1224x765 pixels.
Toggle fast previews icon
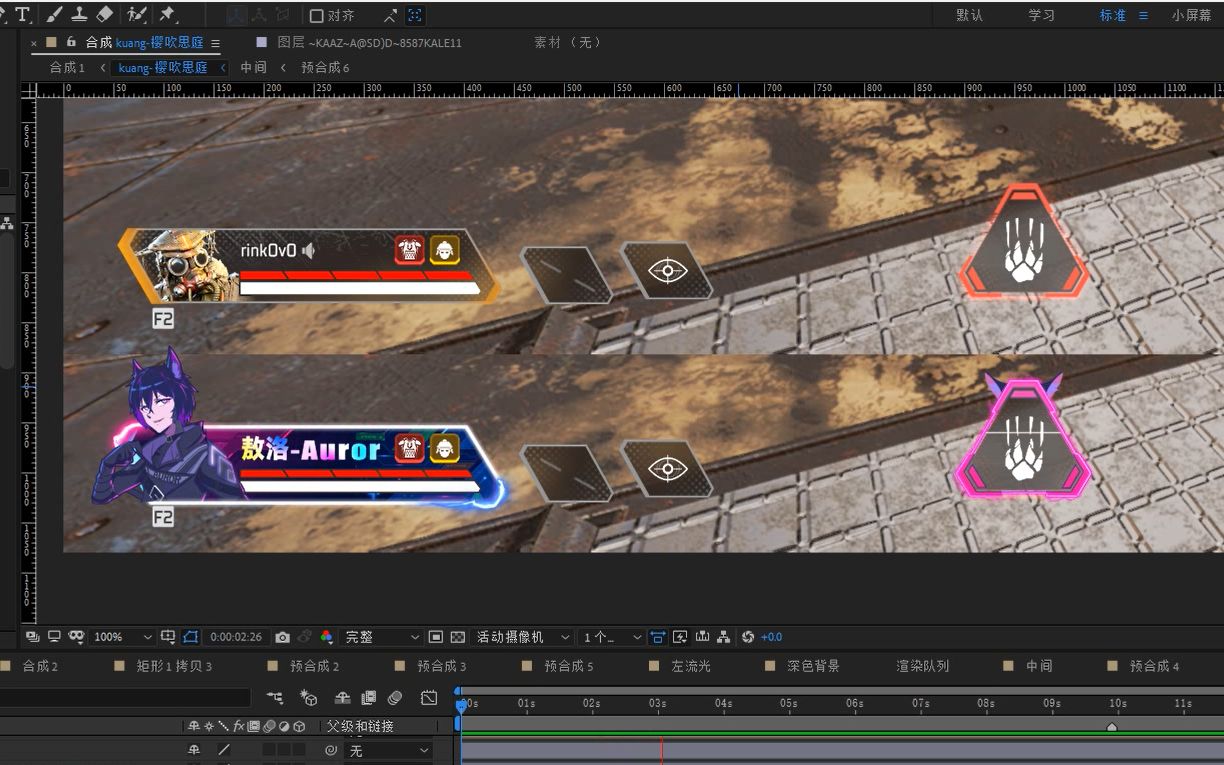click(436, 637)
